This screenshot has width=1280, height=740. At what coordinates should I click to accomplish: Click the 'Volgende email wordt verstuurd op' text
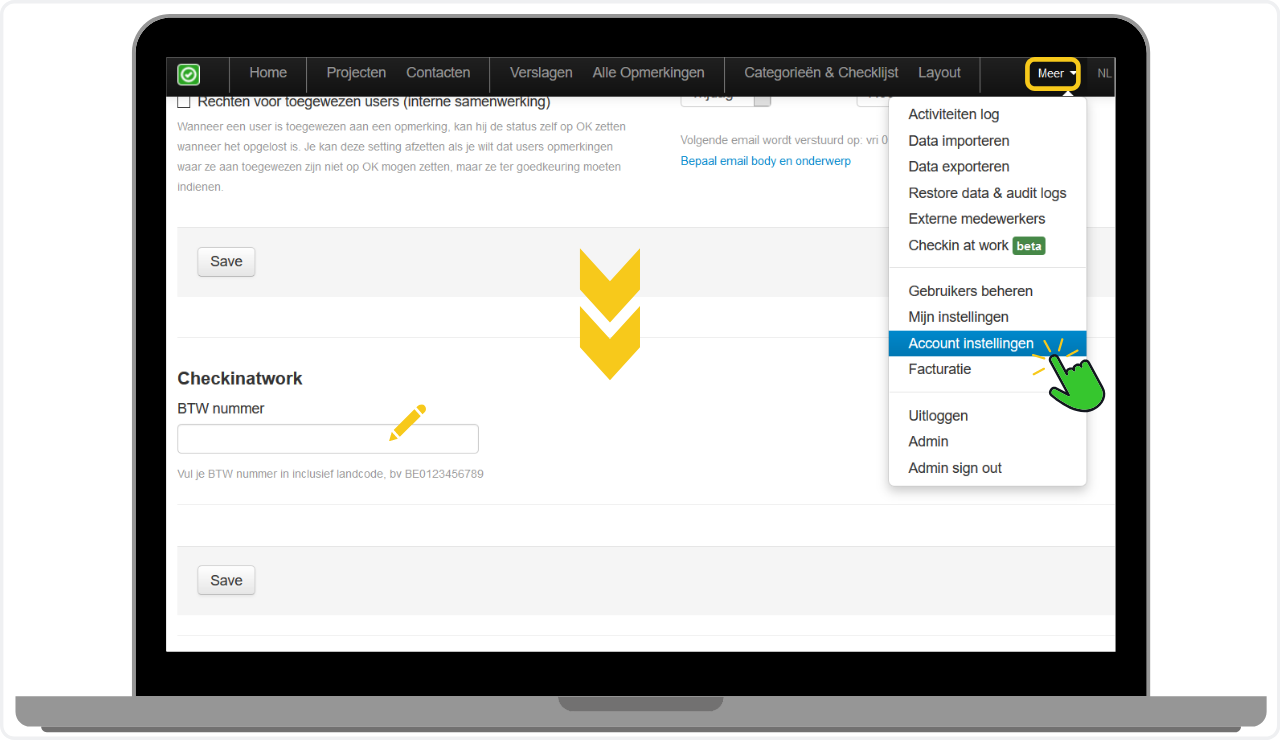tap(785, 140)
